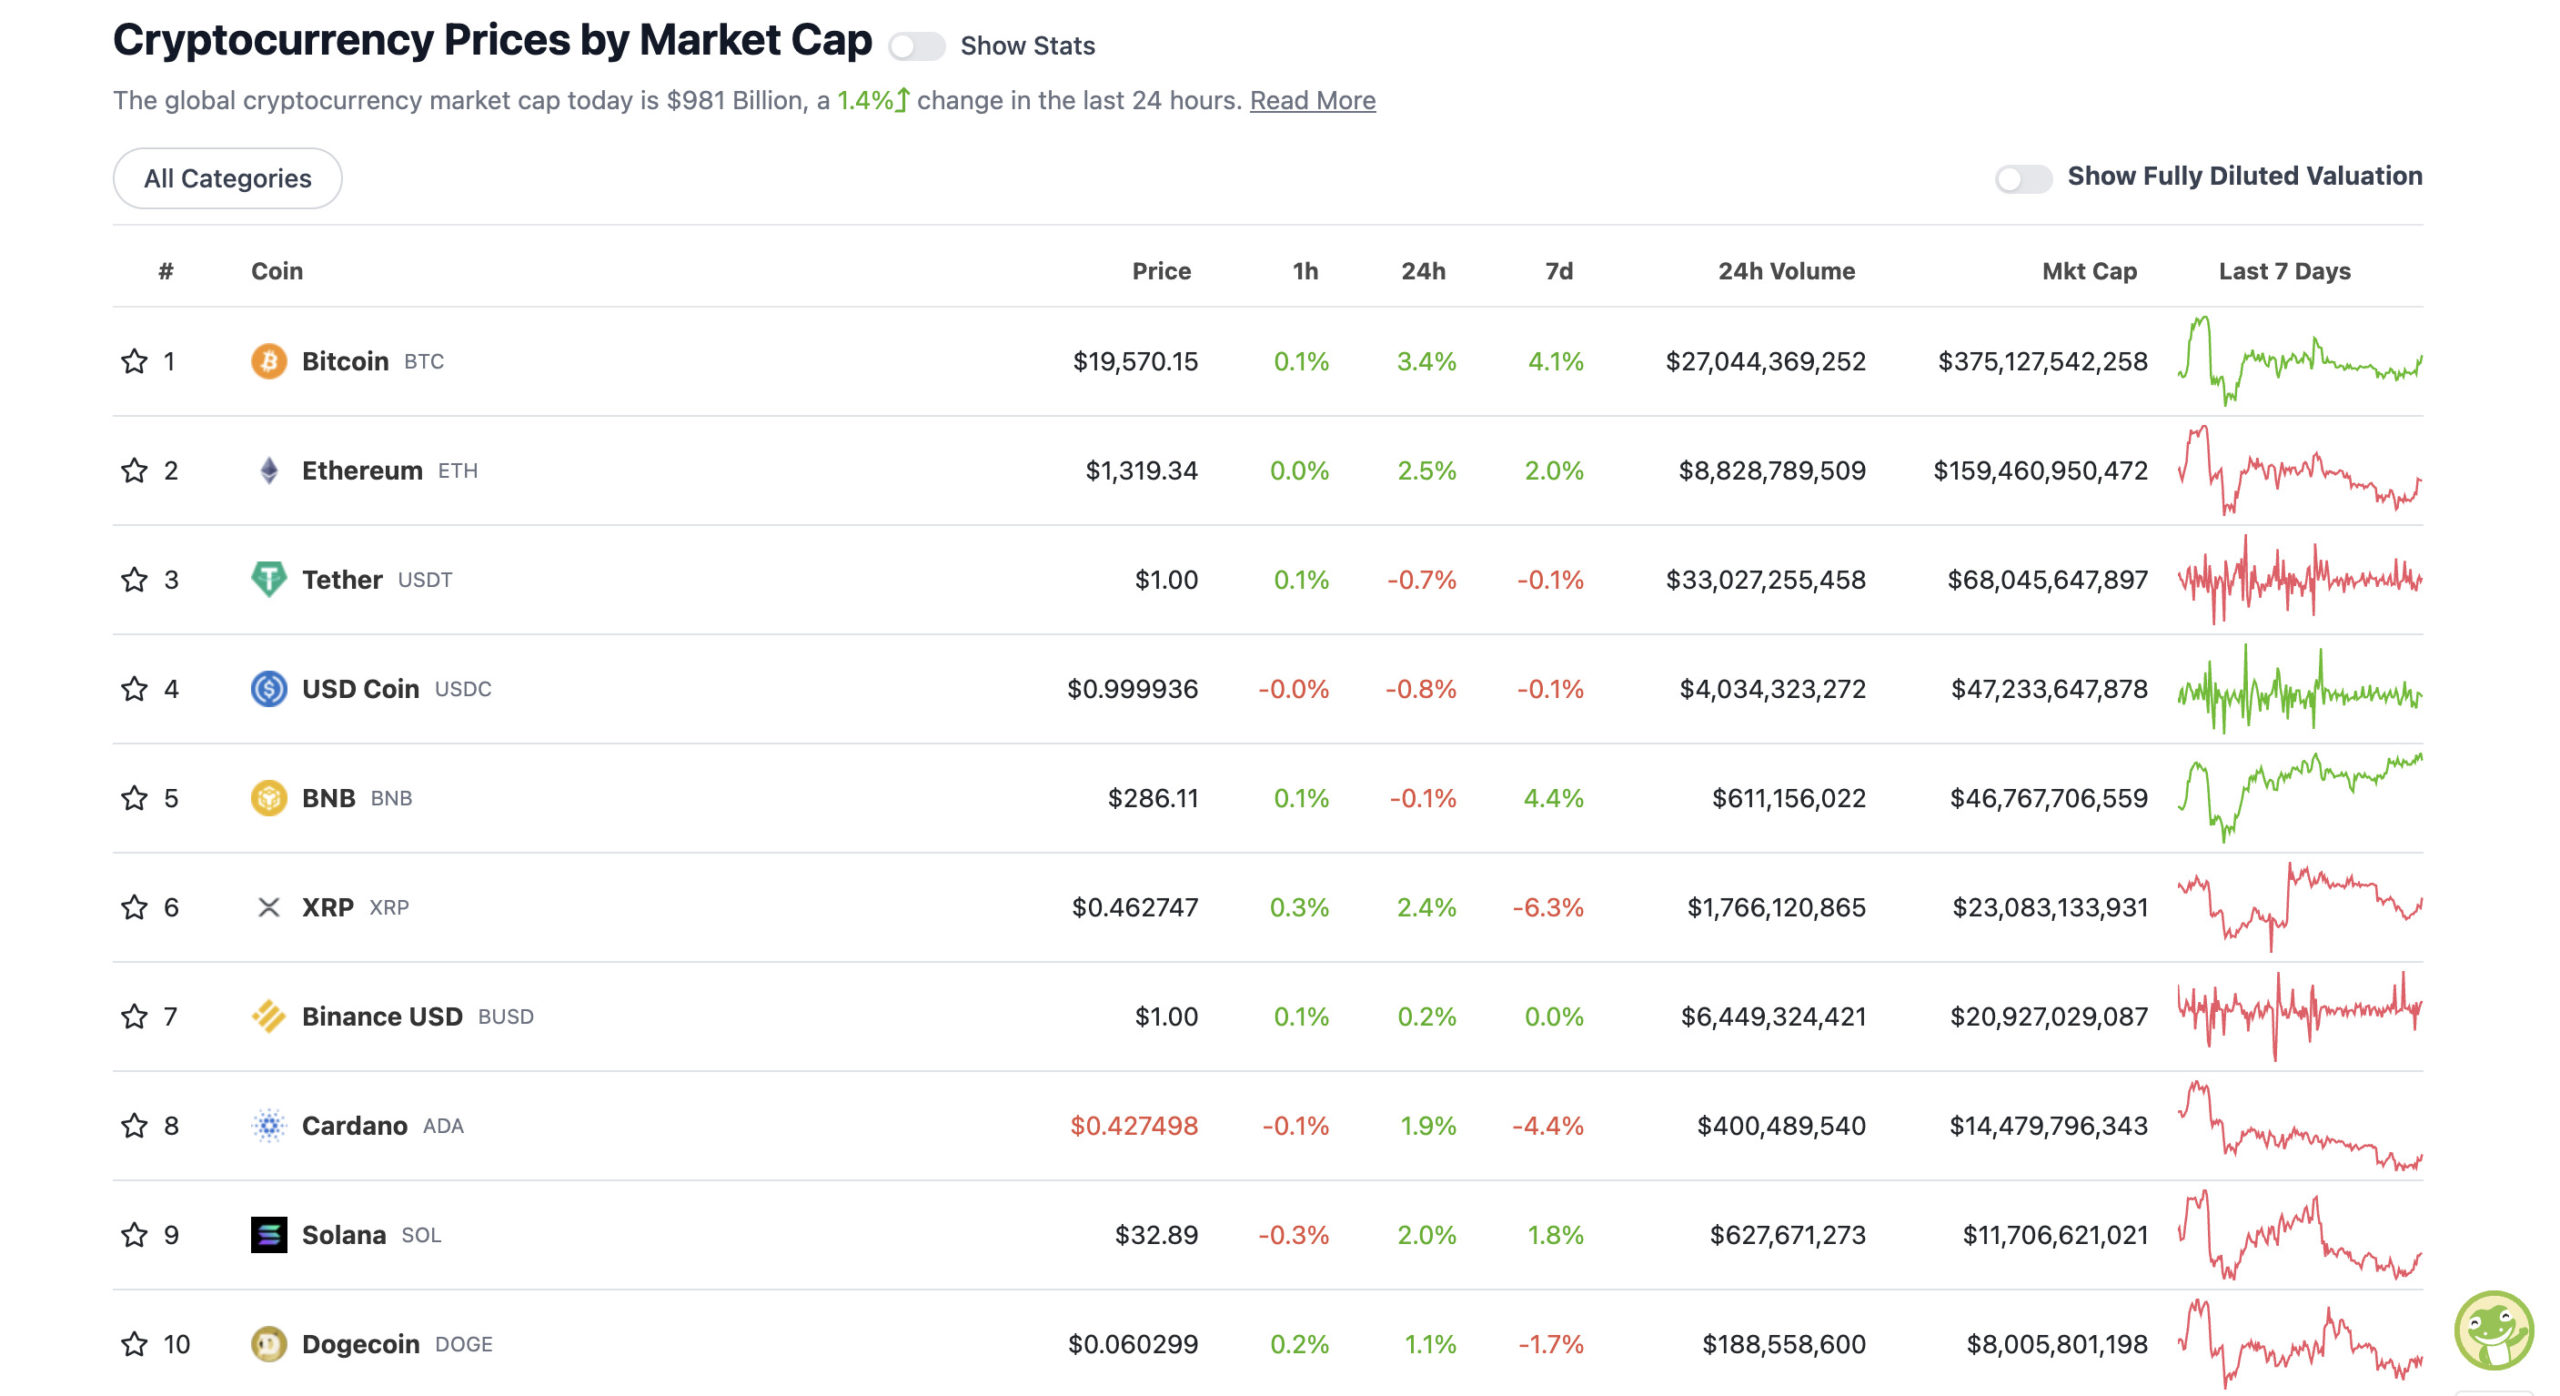Open the All Categories filter

pos(228,178)
